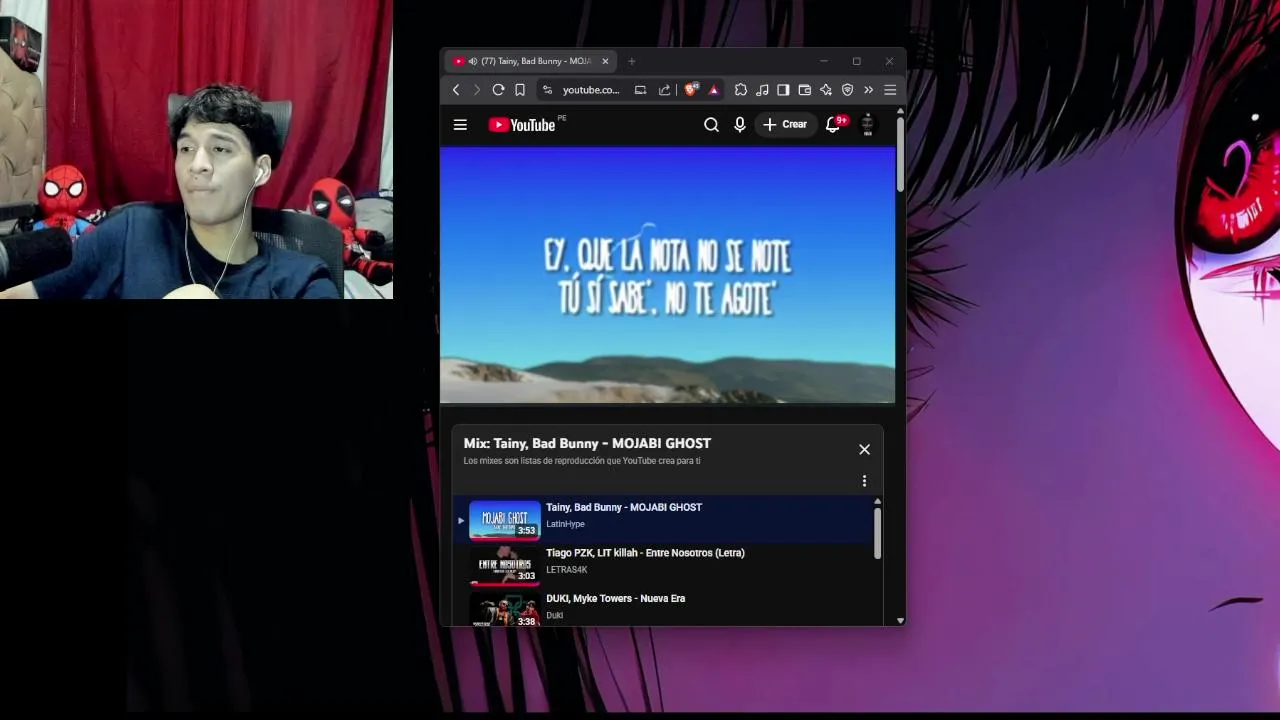Select the Tainy, Bad Bunny browser tab

tap(530, 61)
